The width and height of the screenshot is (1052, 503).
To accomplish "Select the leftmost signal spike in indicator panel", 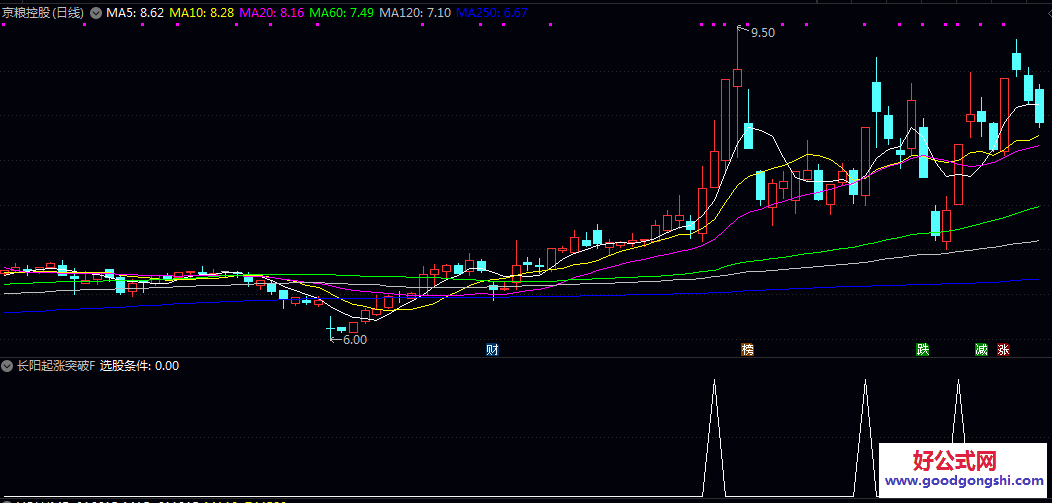I will tap(715, 437).
